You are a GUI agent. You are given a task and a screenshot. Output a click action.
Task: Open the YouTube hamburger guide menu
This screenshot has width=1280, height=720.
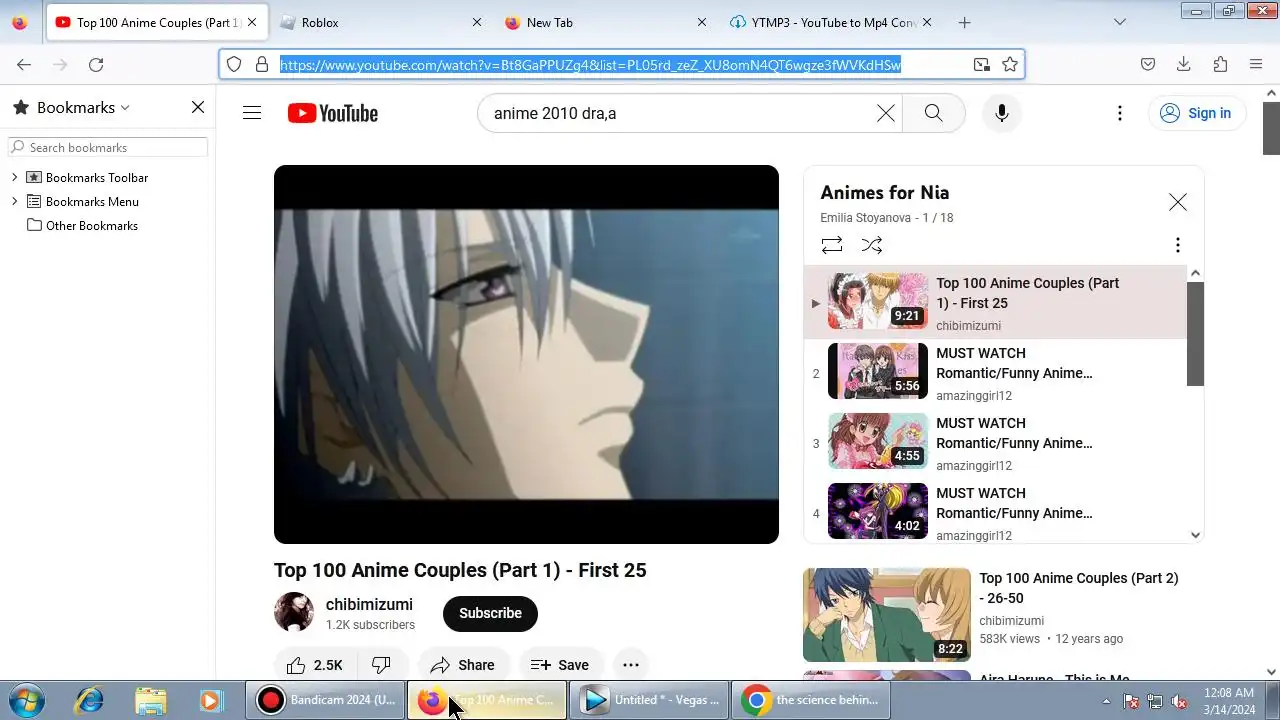(x=252, y=113)
